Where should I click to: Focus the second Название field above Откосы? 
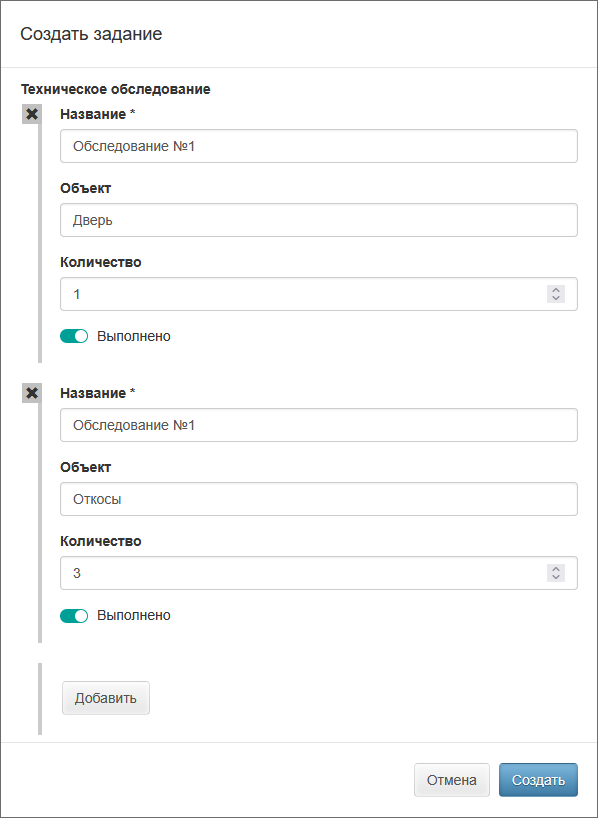pos(319,425)
